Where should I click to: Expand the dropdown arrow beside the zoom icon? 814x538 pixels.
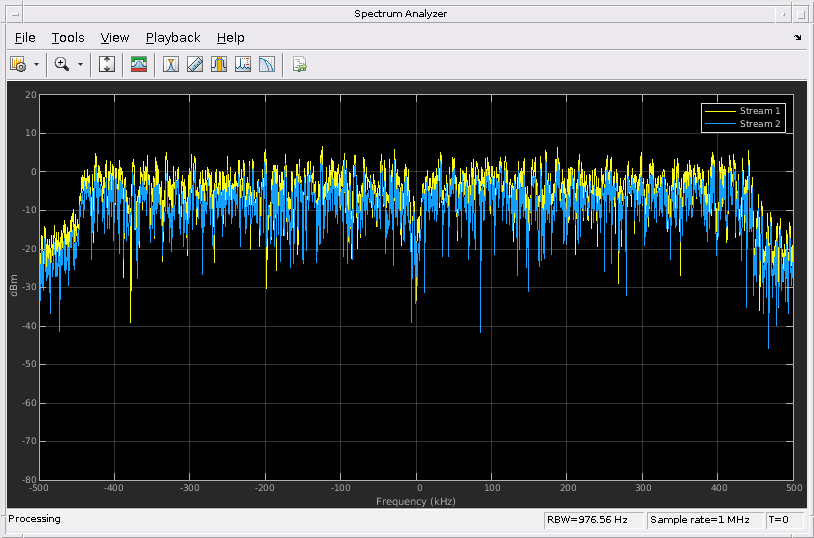pos(80,64)
